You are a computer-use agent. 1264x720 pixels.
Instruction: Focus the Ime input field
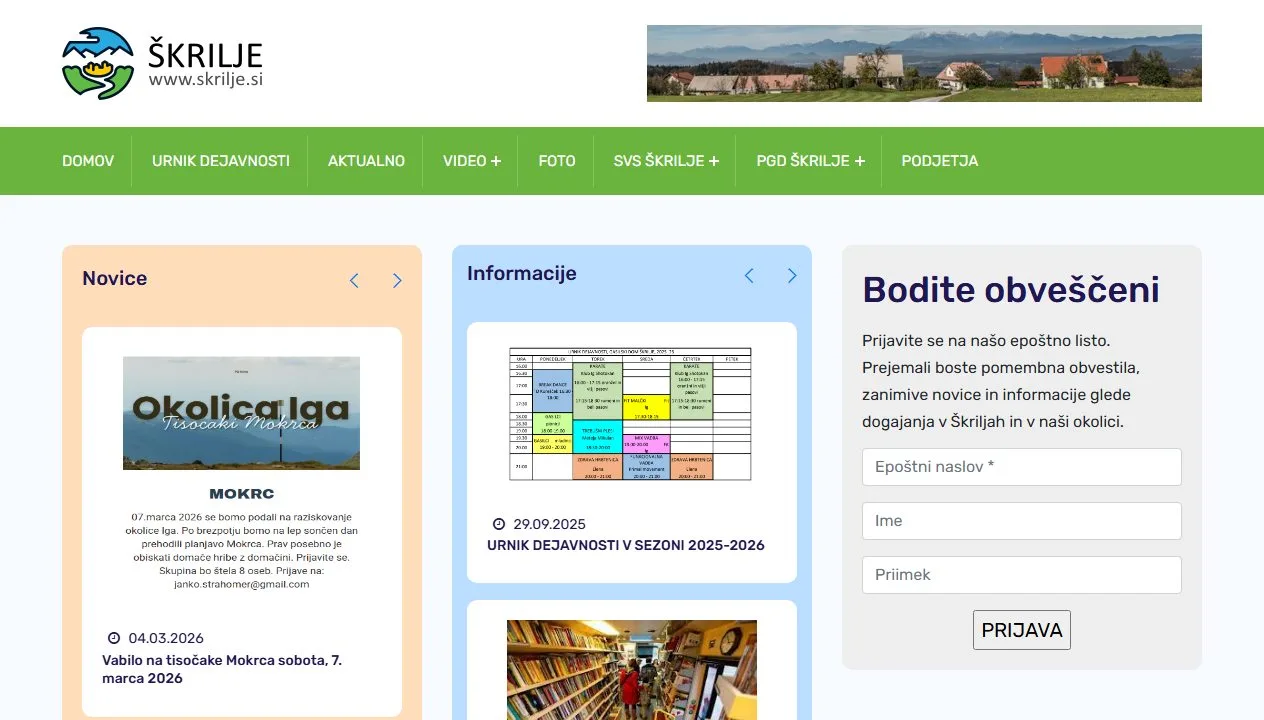point(1021,521)
